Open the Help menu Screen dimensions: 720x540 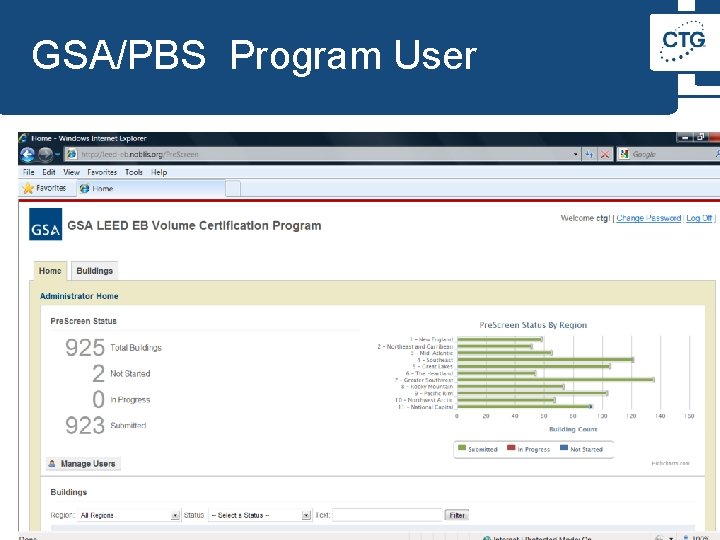point(159,172)
